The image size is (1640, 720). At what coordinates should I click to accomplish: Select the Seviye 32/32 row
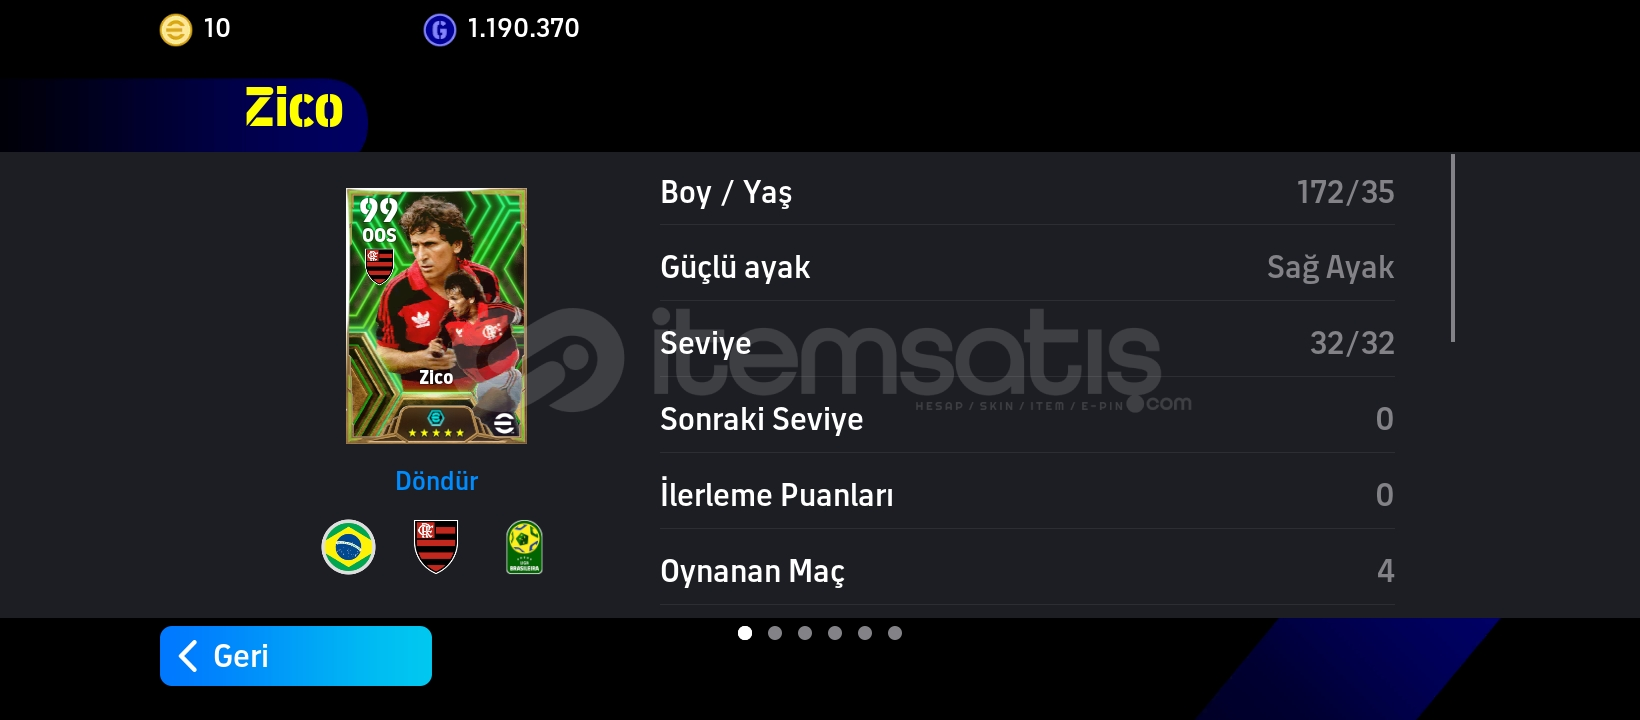tap(1027, 343)
